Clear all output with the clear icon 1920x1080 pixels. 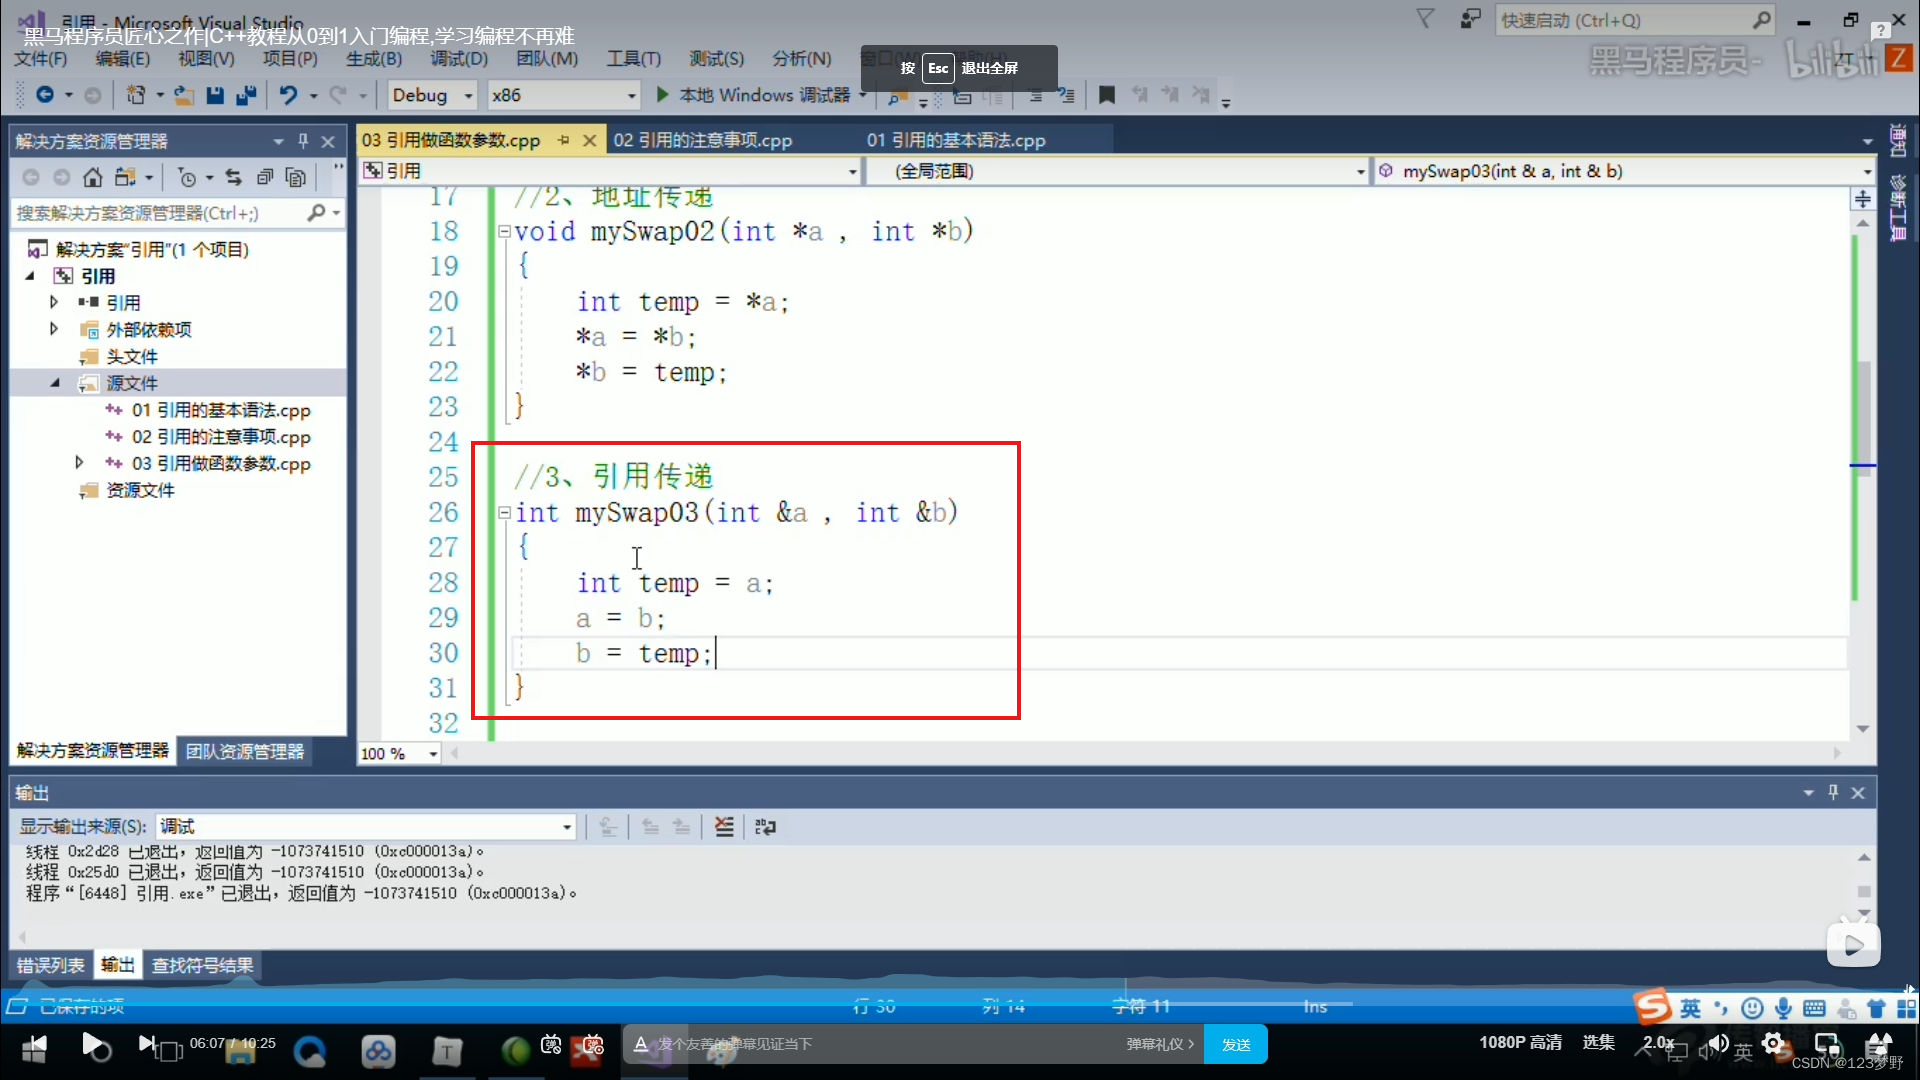click(x=724, y=827)
